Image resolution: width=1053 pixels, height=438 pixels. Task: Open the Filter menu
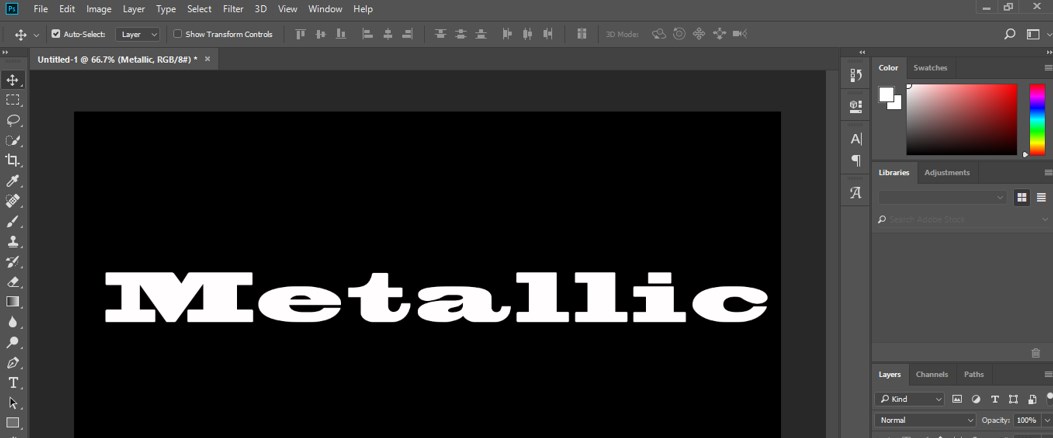tap(233, 9)
